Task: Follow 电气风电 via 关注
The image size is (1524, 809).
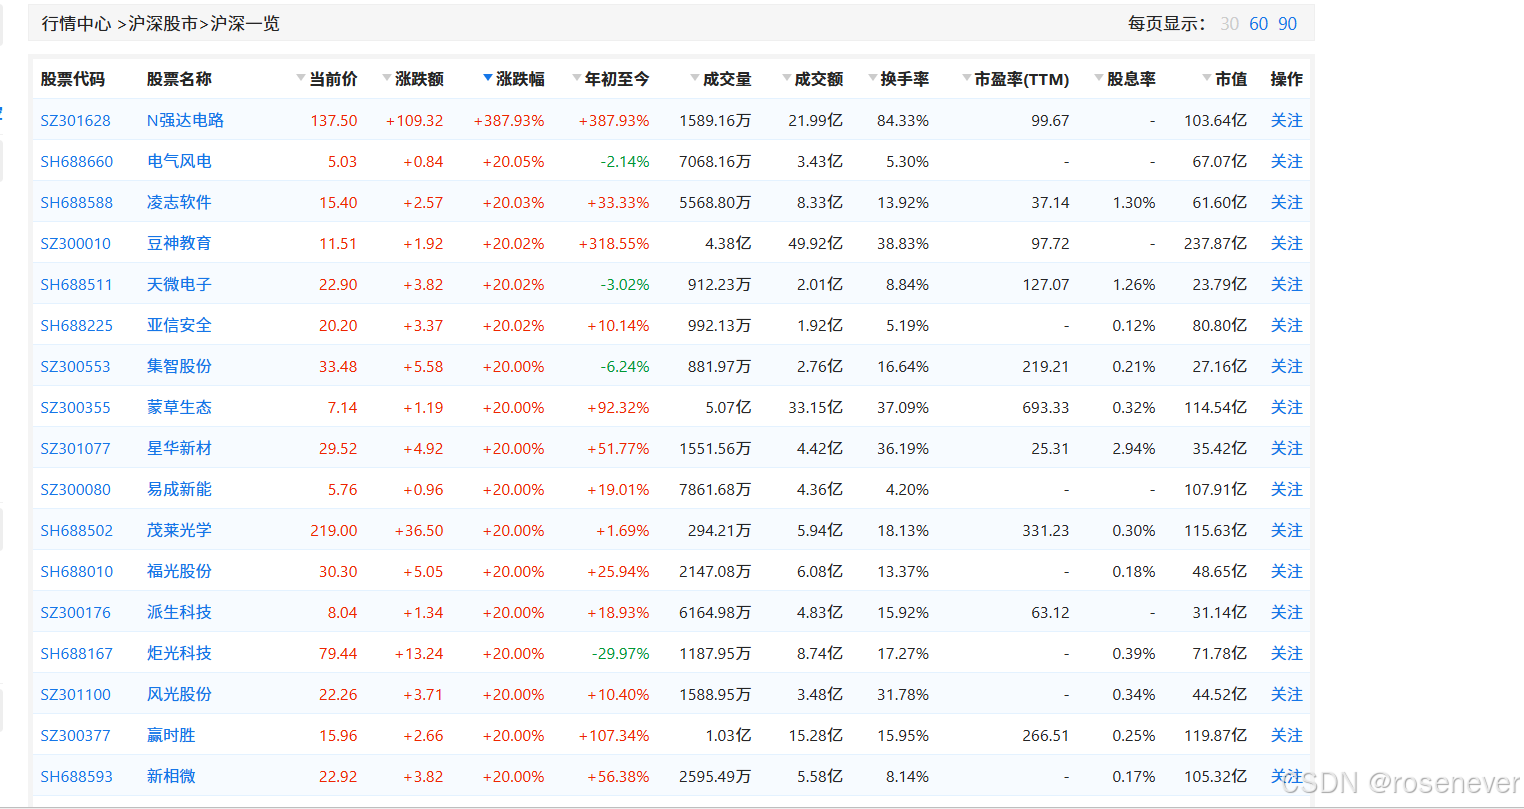Action: click(x=1286, y=160)
